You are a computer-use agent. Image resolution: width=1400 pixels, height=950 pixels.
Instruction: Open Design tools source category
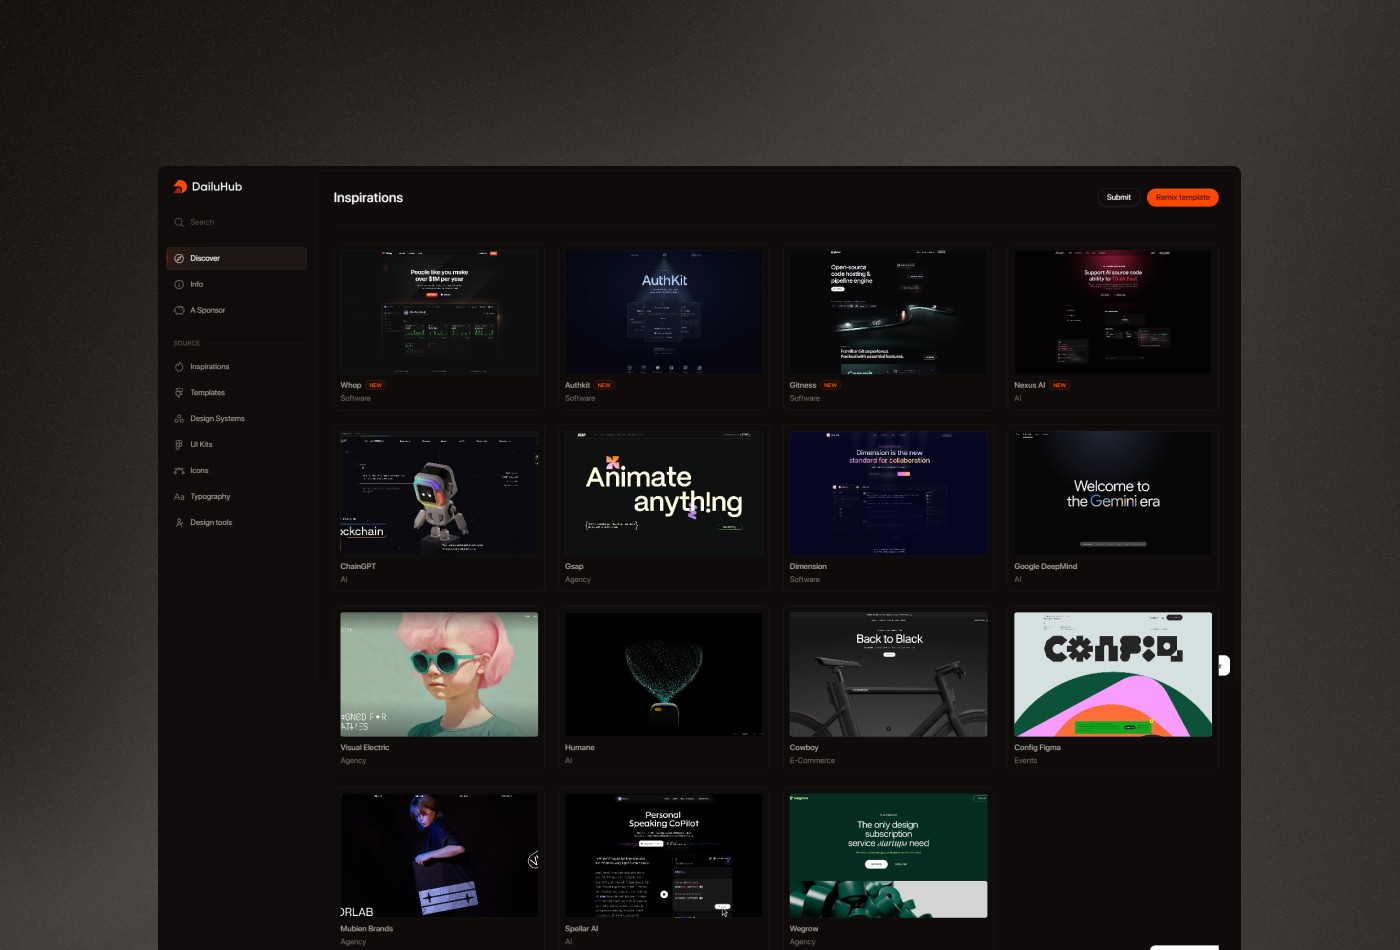click(x=236, y=523)
